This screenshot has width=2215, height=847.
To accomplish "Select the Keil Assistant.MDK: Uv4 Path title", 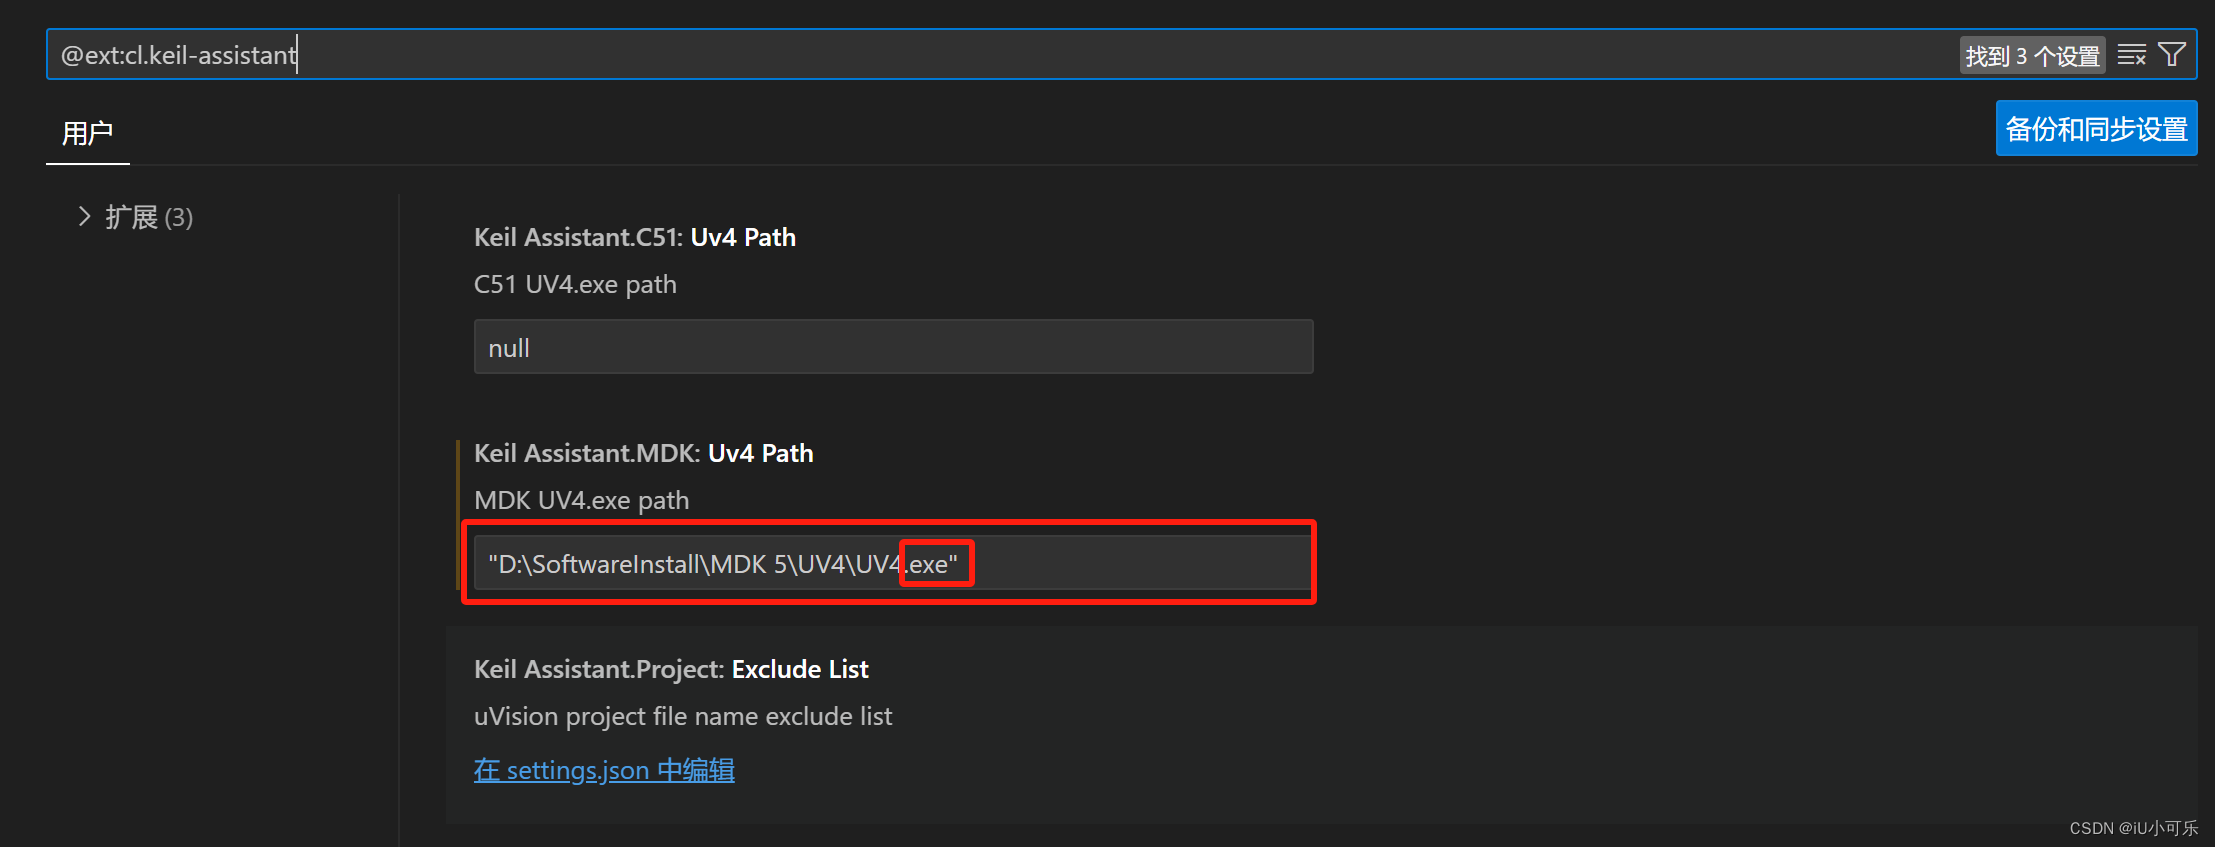I will 643,453.
